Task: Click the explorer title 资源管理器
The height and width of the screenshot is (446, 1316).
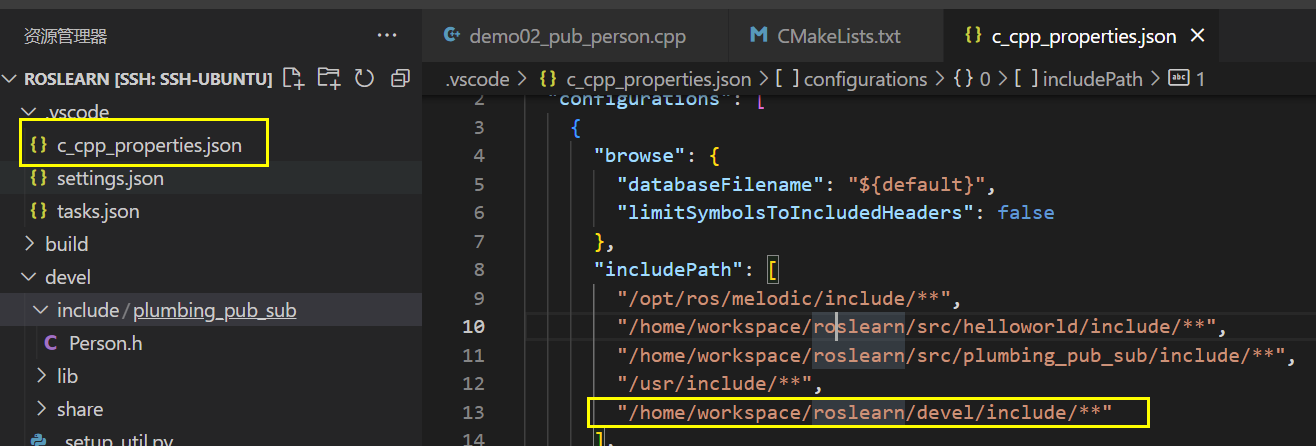Action: (66, 37)
